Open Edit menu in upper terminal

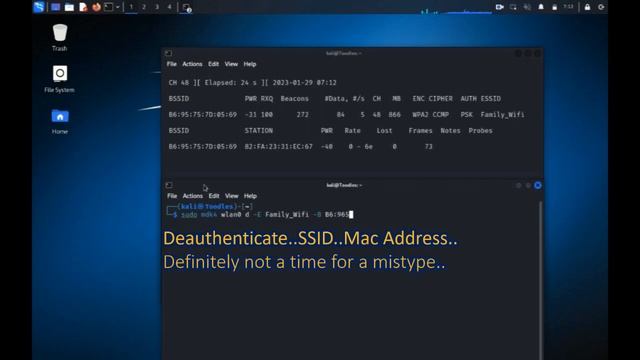[213, 64]
